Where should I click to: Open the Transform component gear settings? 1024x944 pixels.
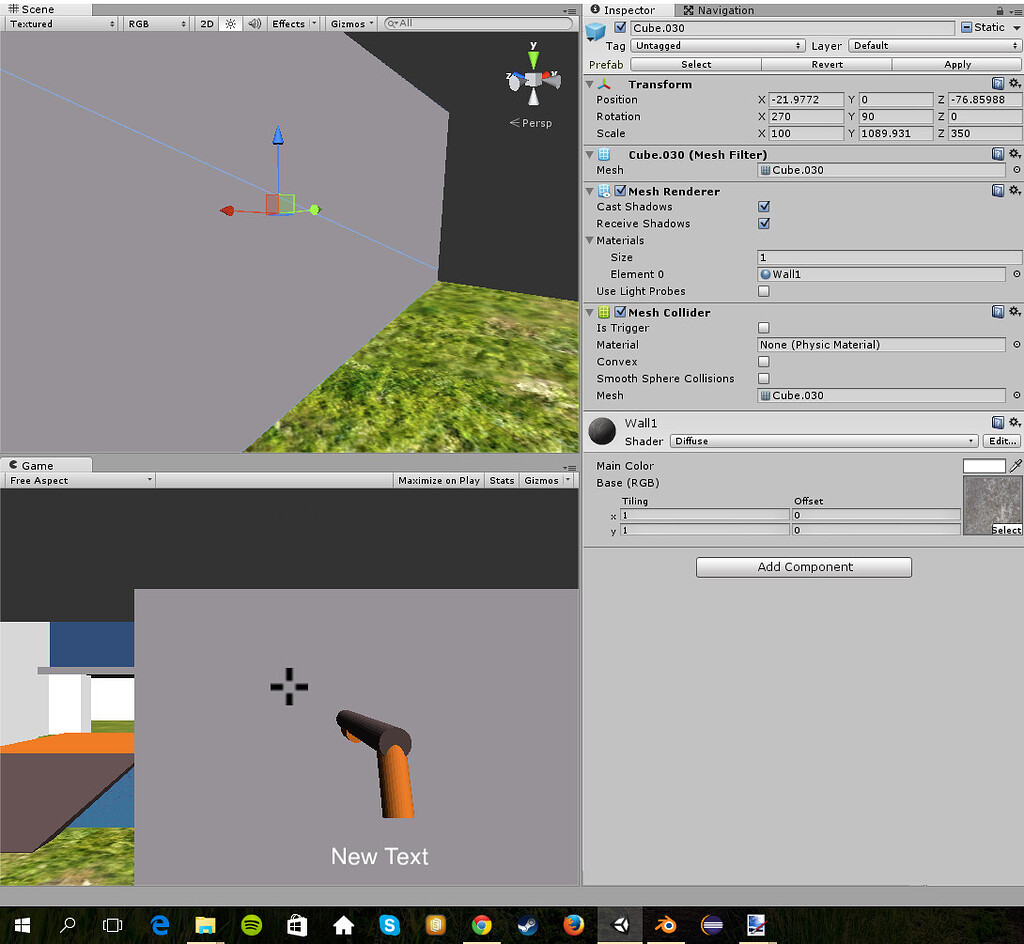1013,84
